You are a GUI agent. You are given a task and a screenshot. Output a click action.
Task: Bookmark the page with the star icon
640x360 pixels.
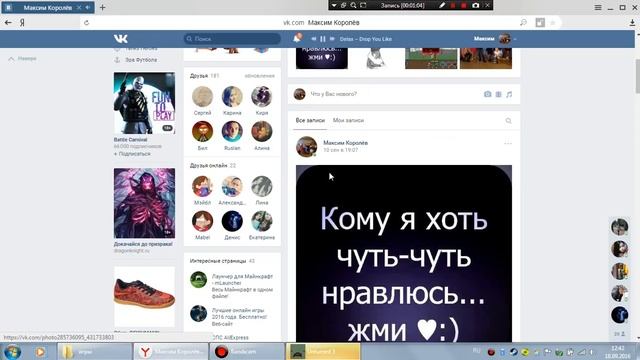coord(553,23)
